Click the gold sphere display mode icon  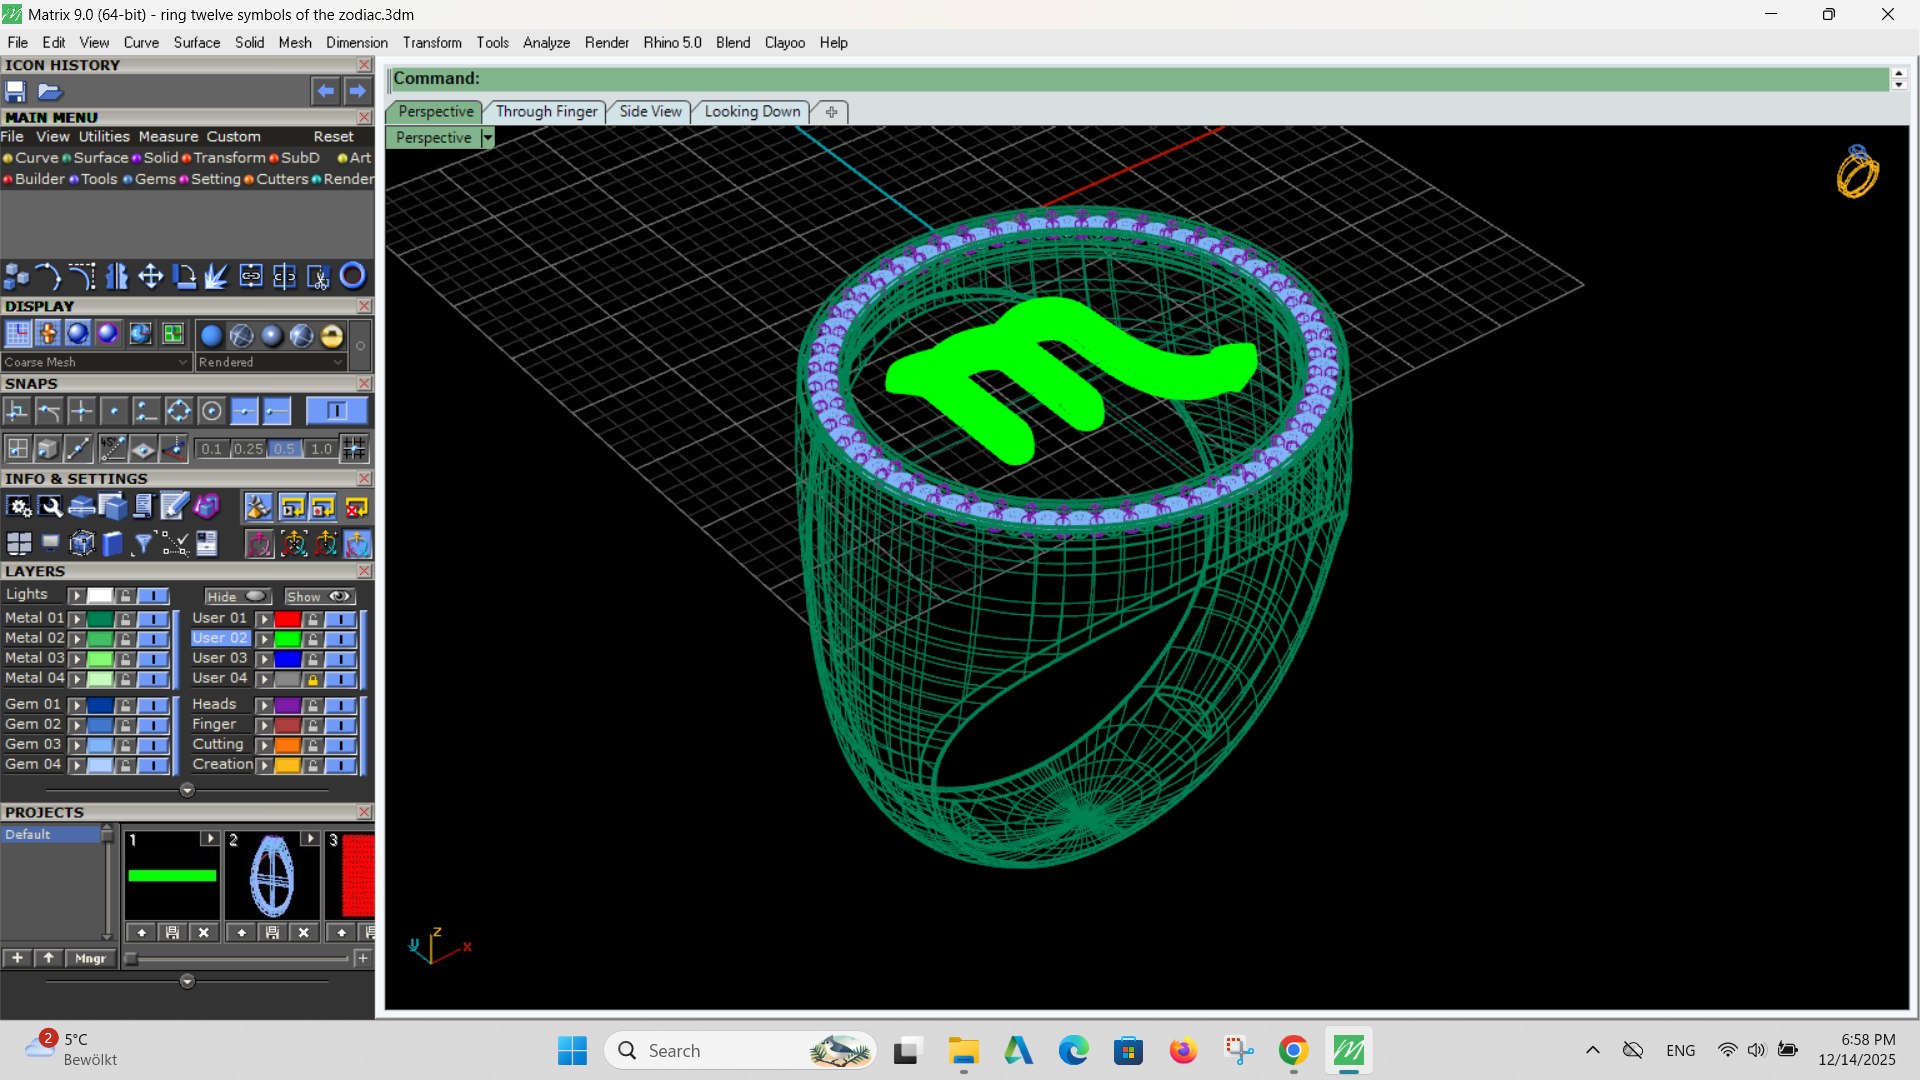click(332, 336)
